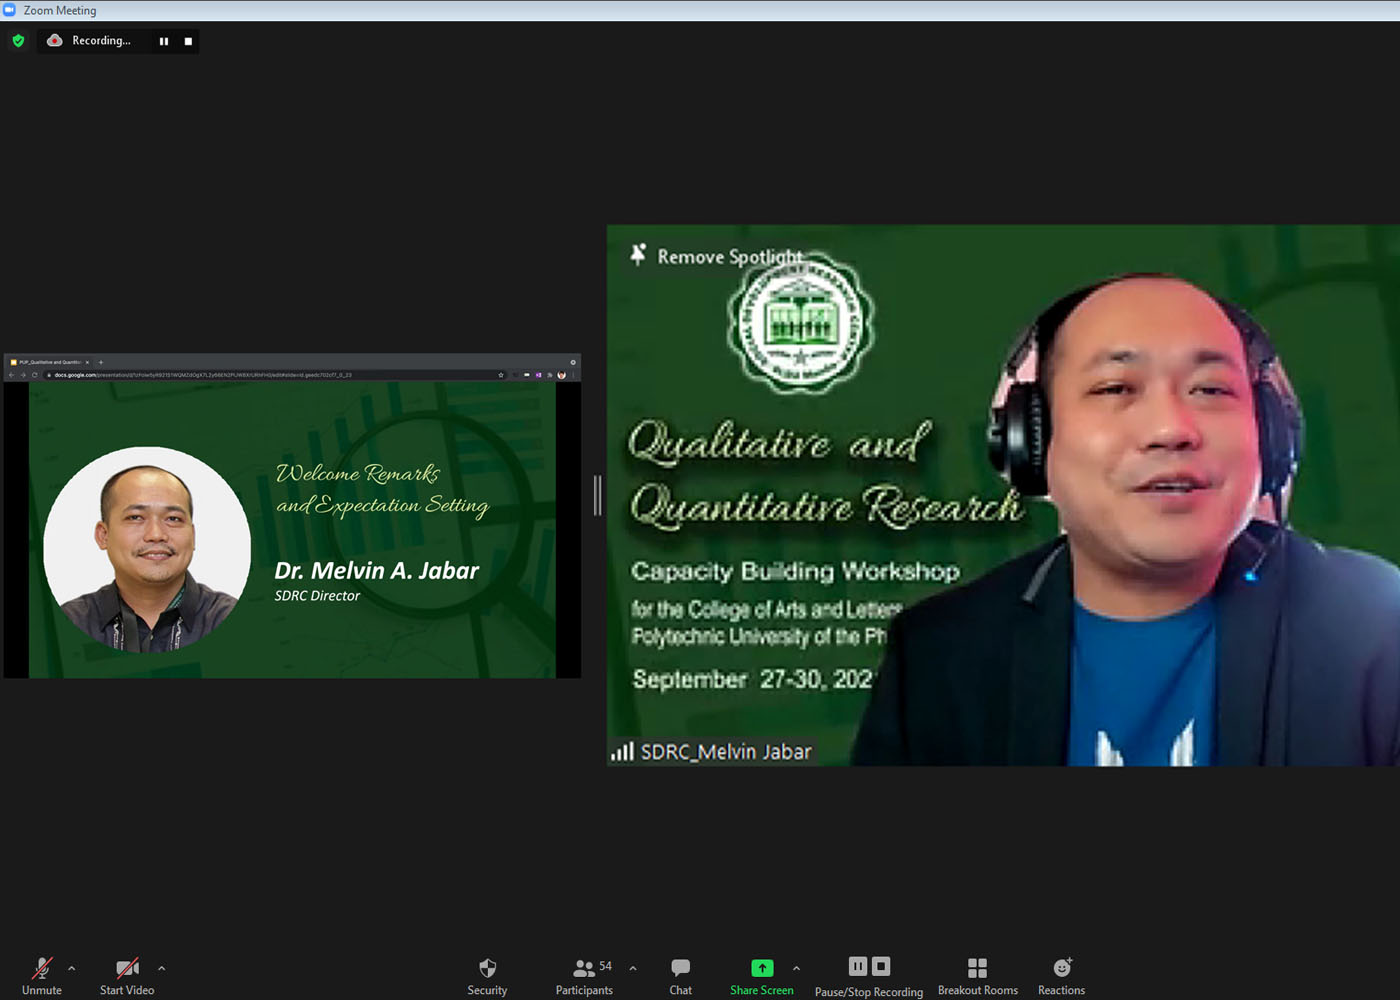The width and height of the screenshot is (1400, 1000).
Task: Expand the arrow next to Participants
Action: coord(633,968)
